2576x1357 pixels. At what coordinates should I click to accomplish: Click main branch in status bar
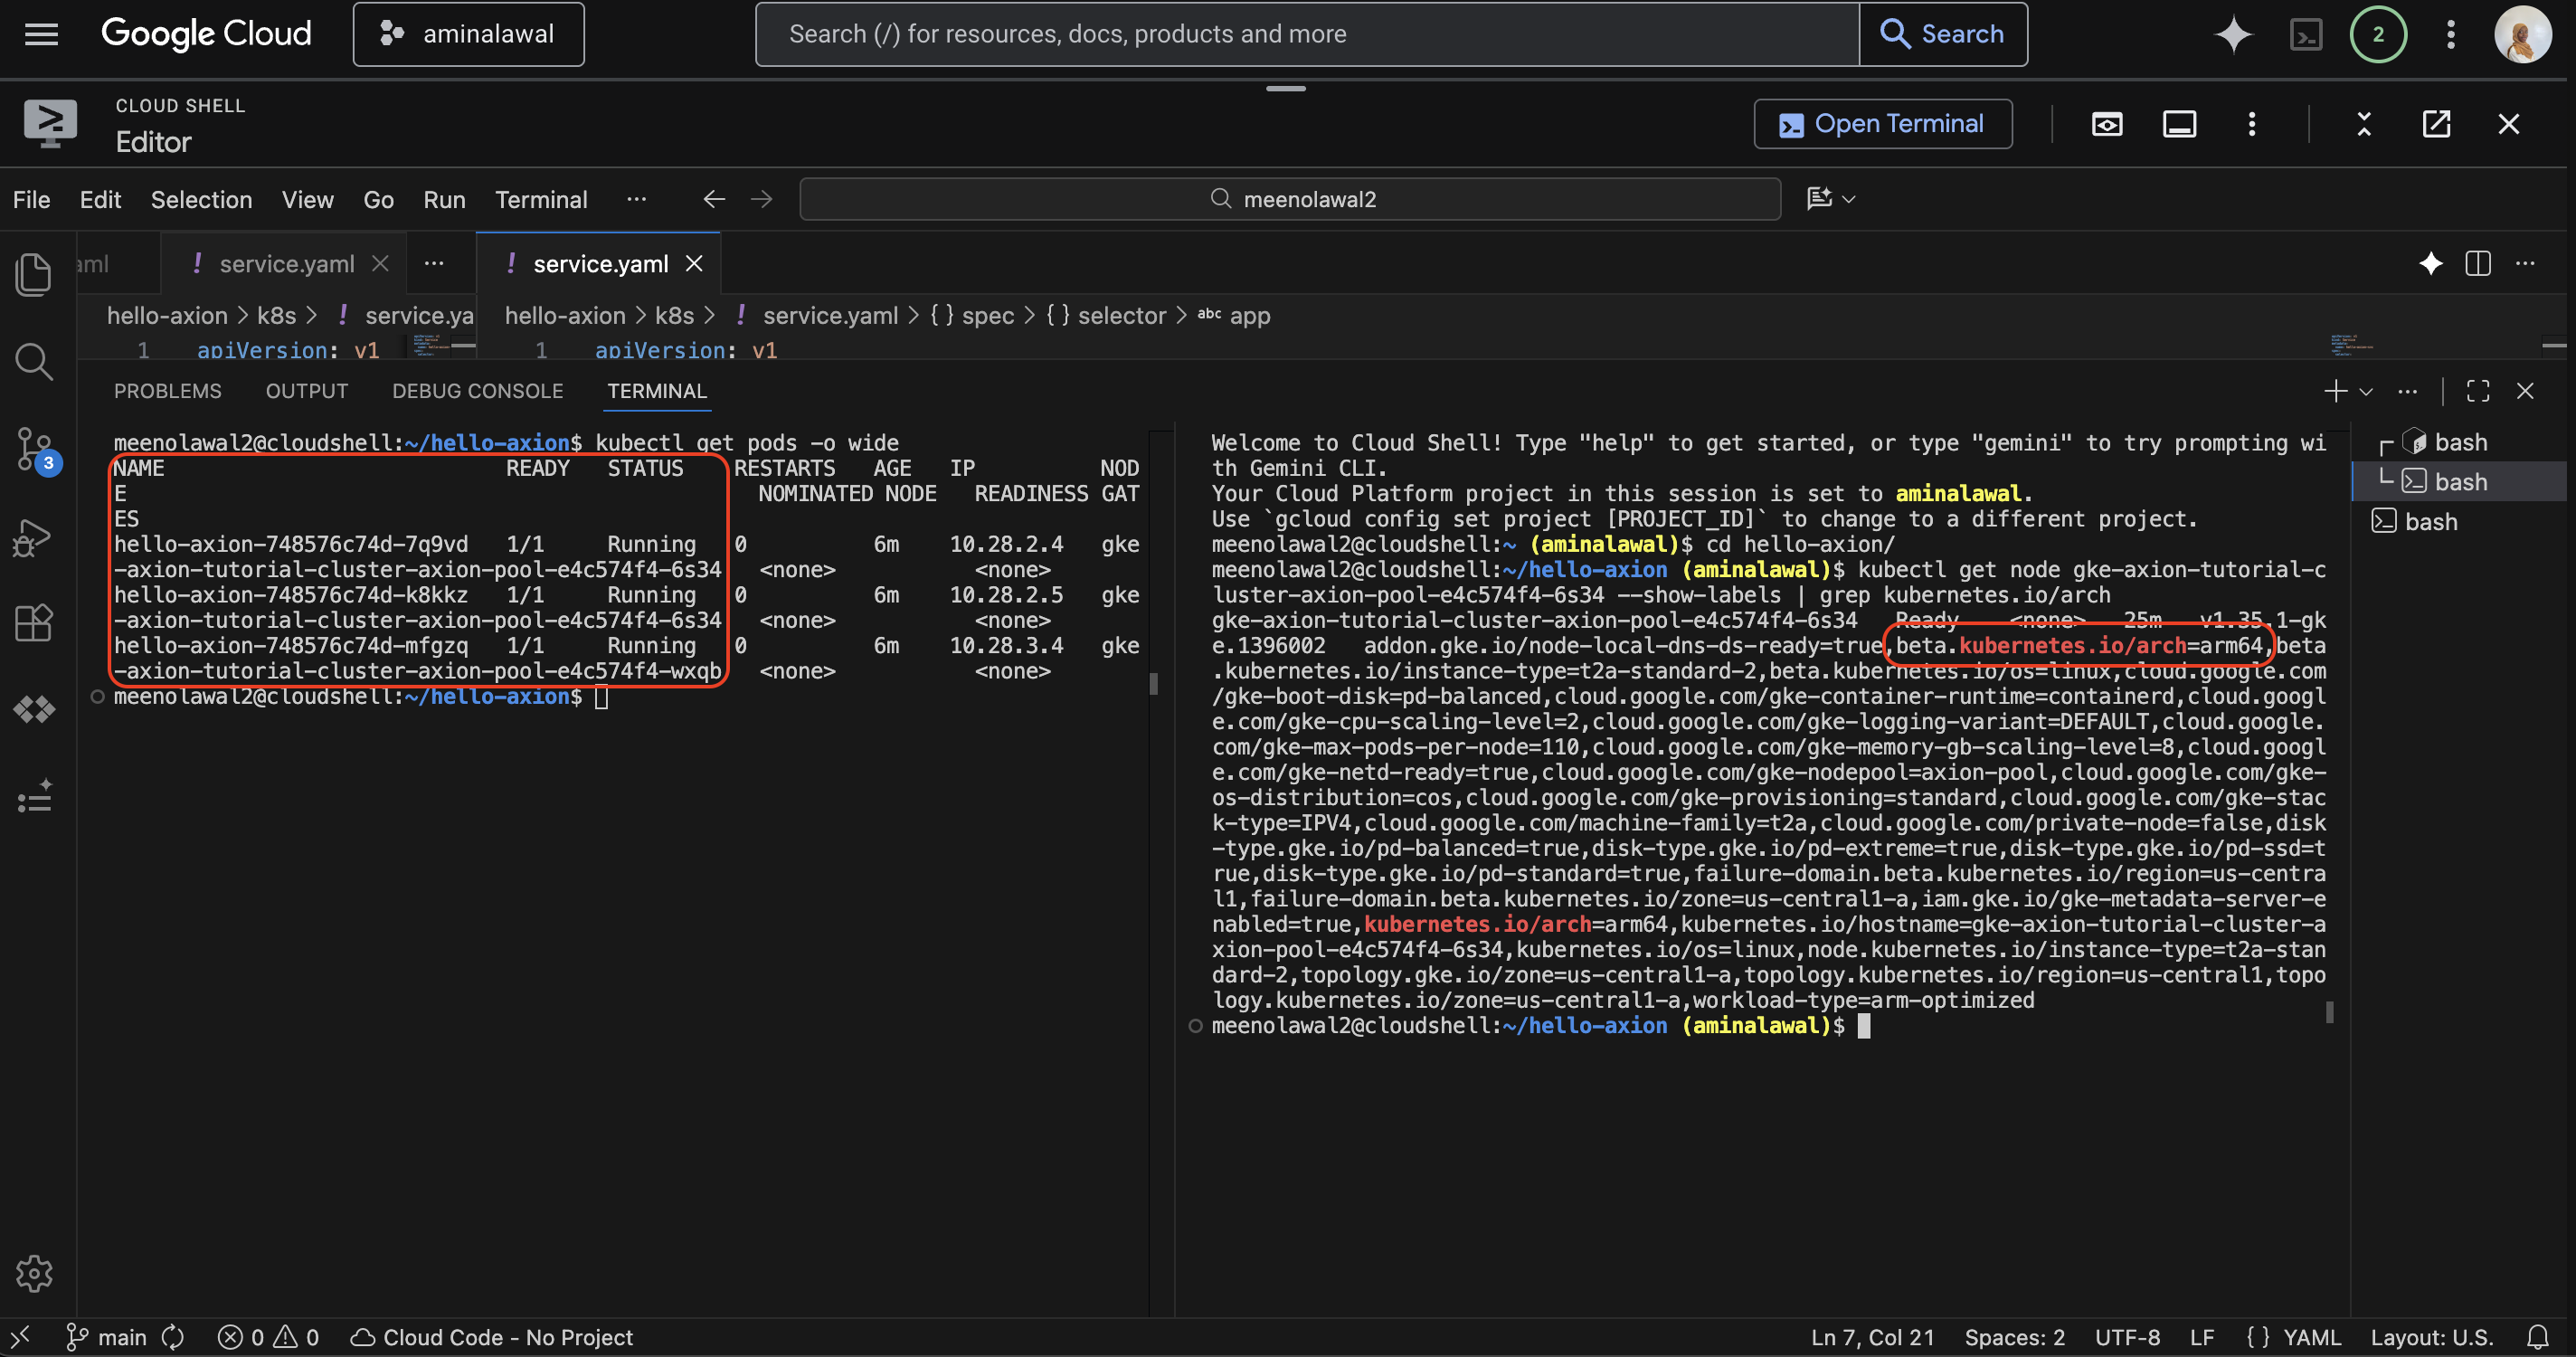pyautogui.click(x=107, y=1337)
